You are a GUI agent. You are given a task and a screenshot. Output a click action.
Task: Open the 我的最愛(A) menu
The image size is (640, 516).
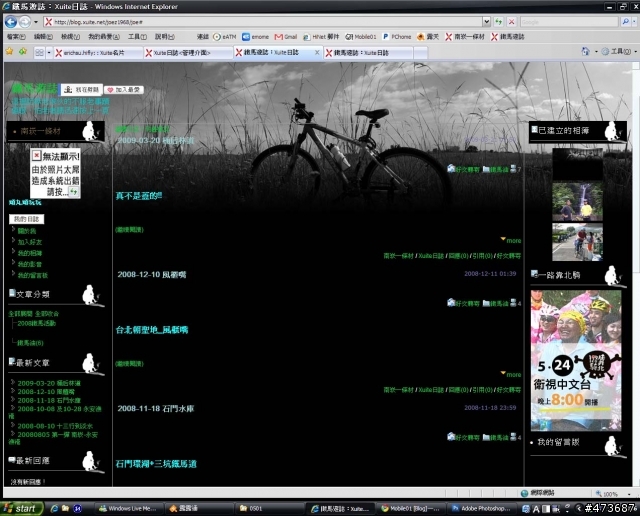(104, 37)
